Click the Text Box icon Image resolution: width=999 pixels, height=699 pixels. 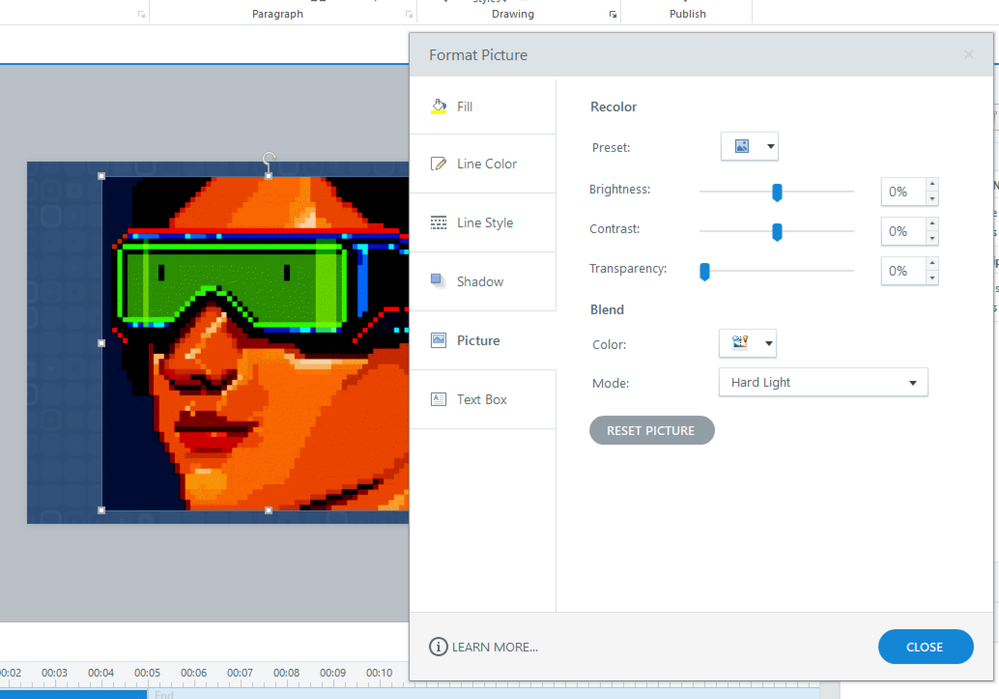pyautogui.click(x=438, y=399)
